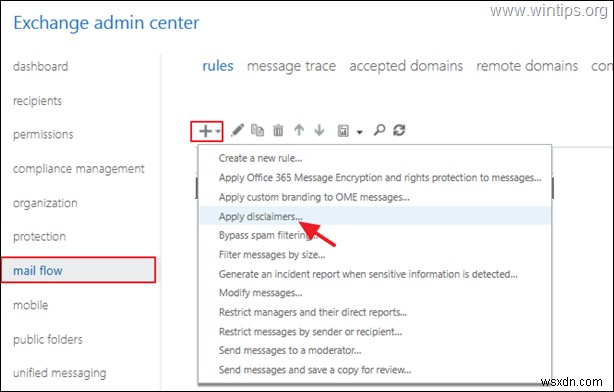Choose Apply Office 365 Message Encryption option
614x392 pixels.
tap(380, 178)
